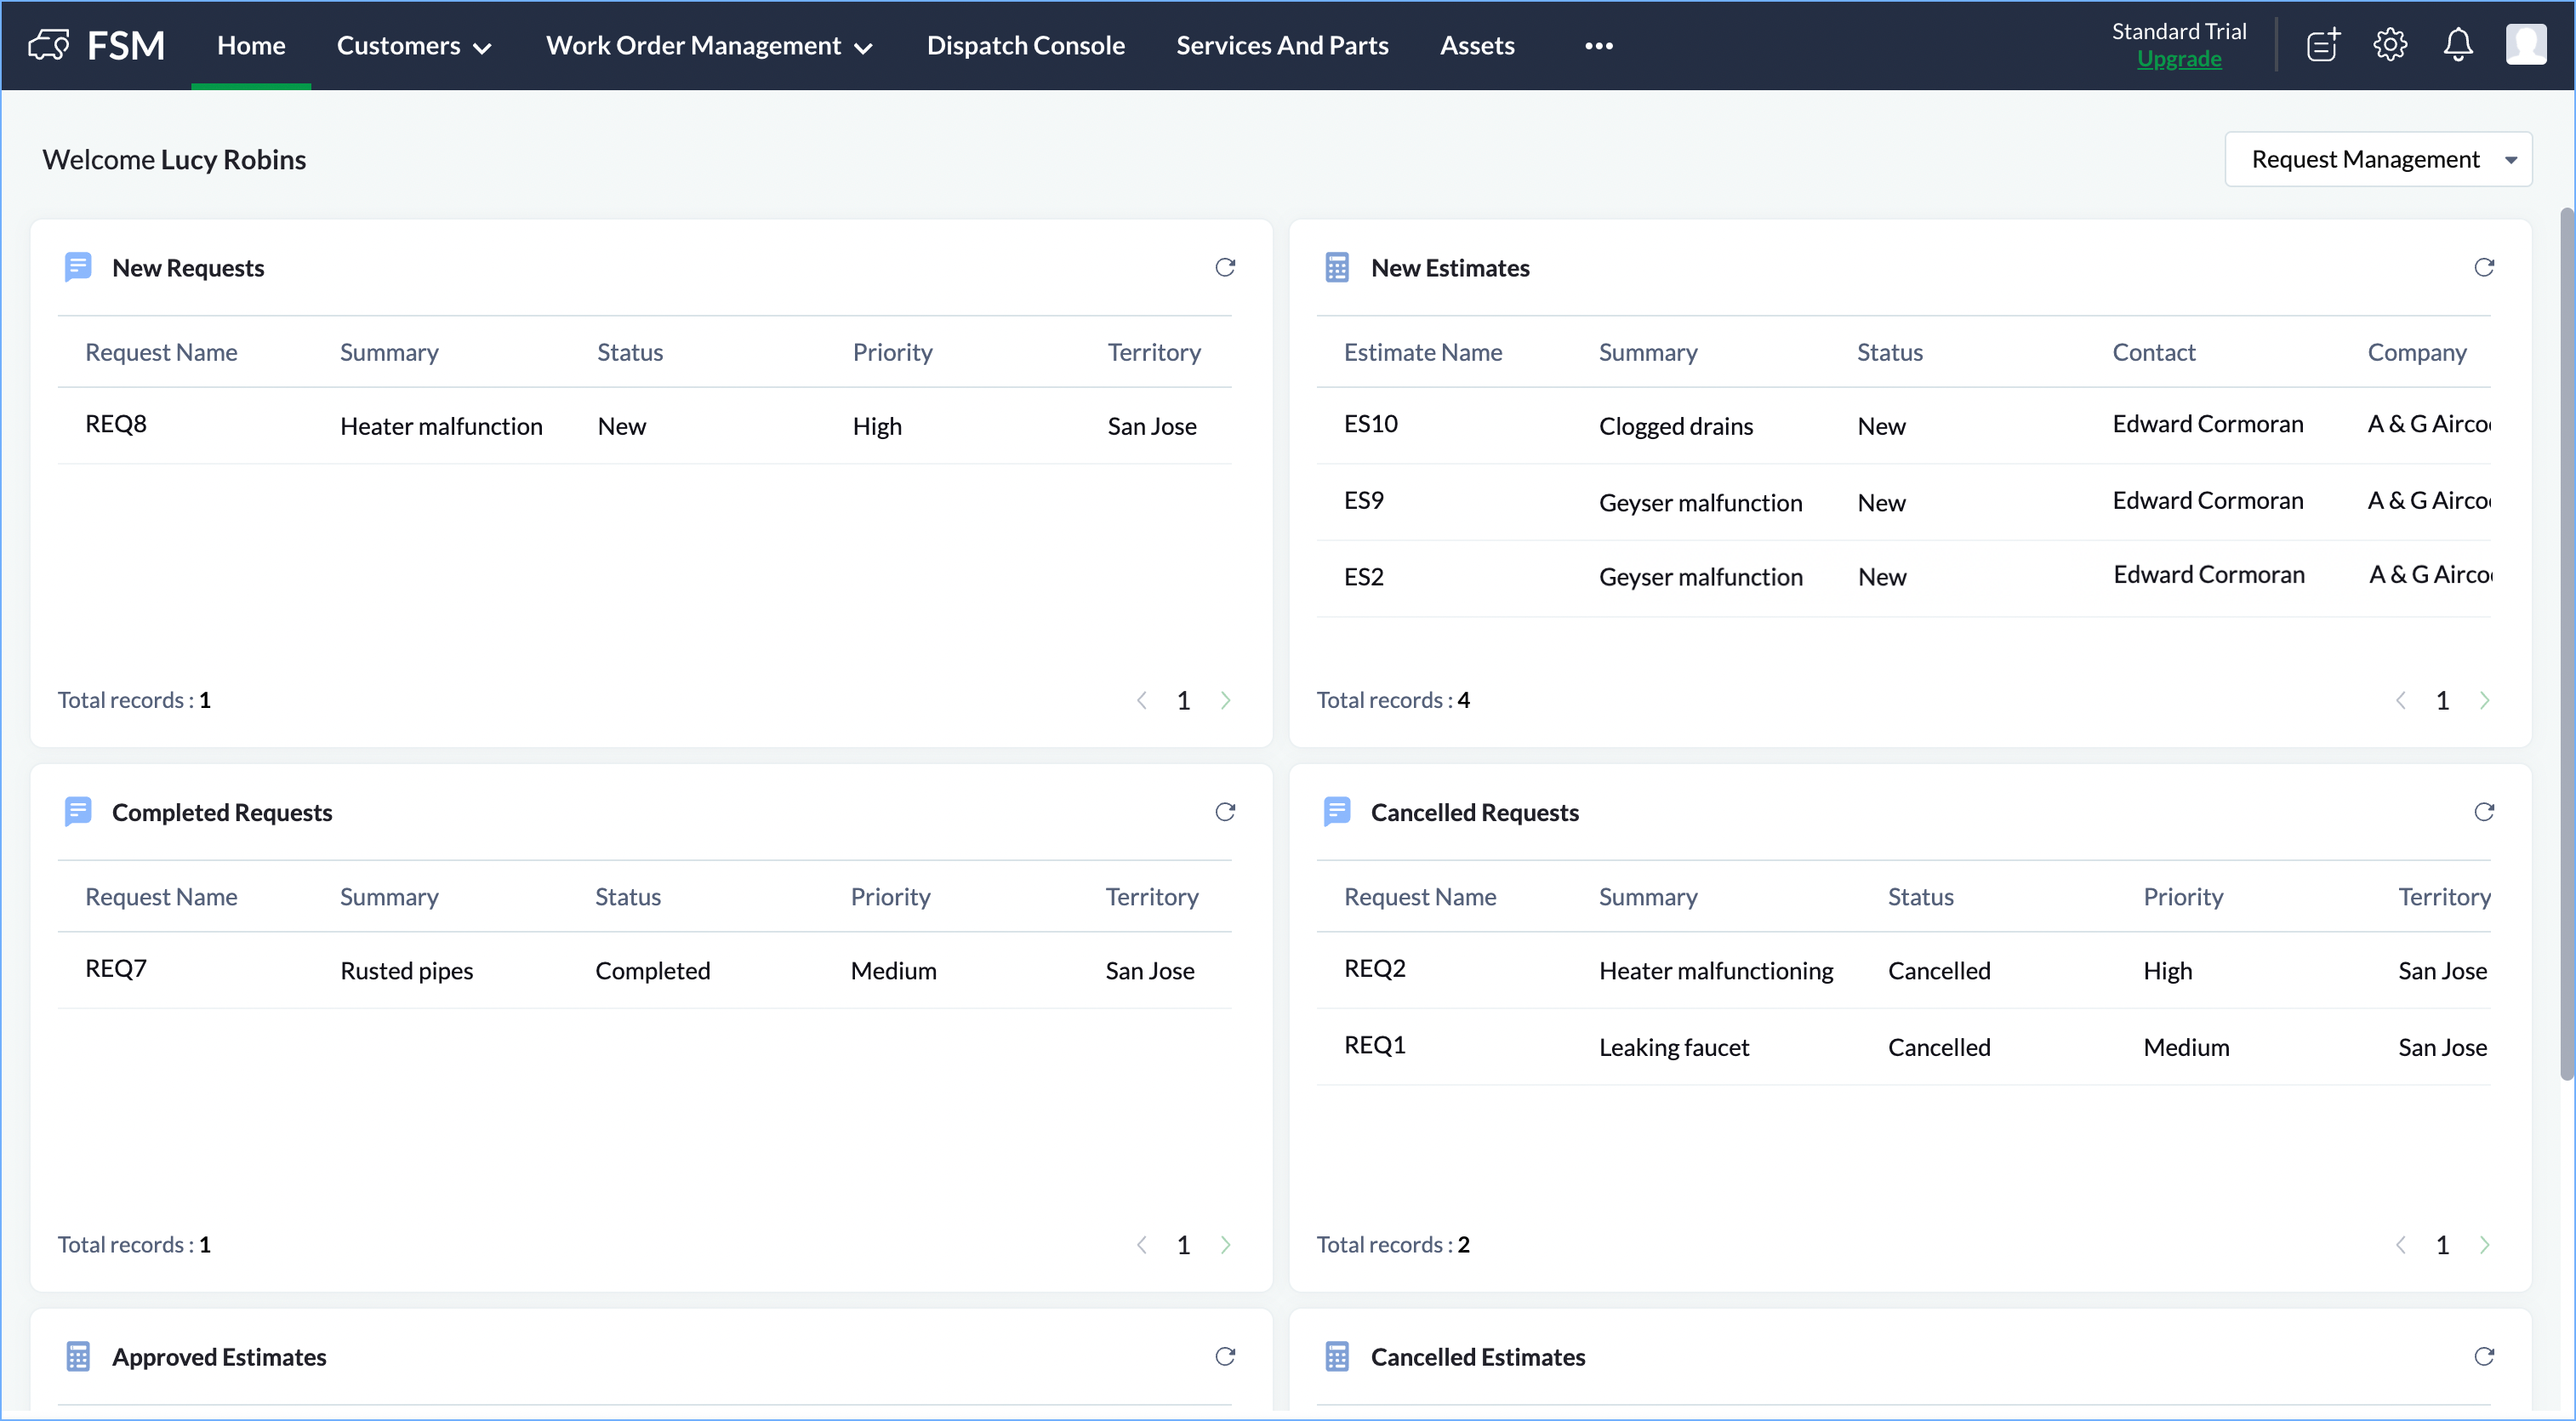Click the Priority header in New Requests
Viewport: 2576px width, 1421px height.
pos(892,352)
